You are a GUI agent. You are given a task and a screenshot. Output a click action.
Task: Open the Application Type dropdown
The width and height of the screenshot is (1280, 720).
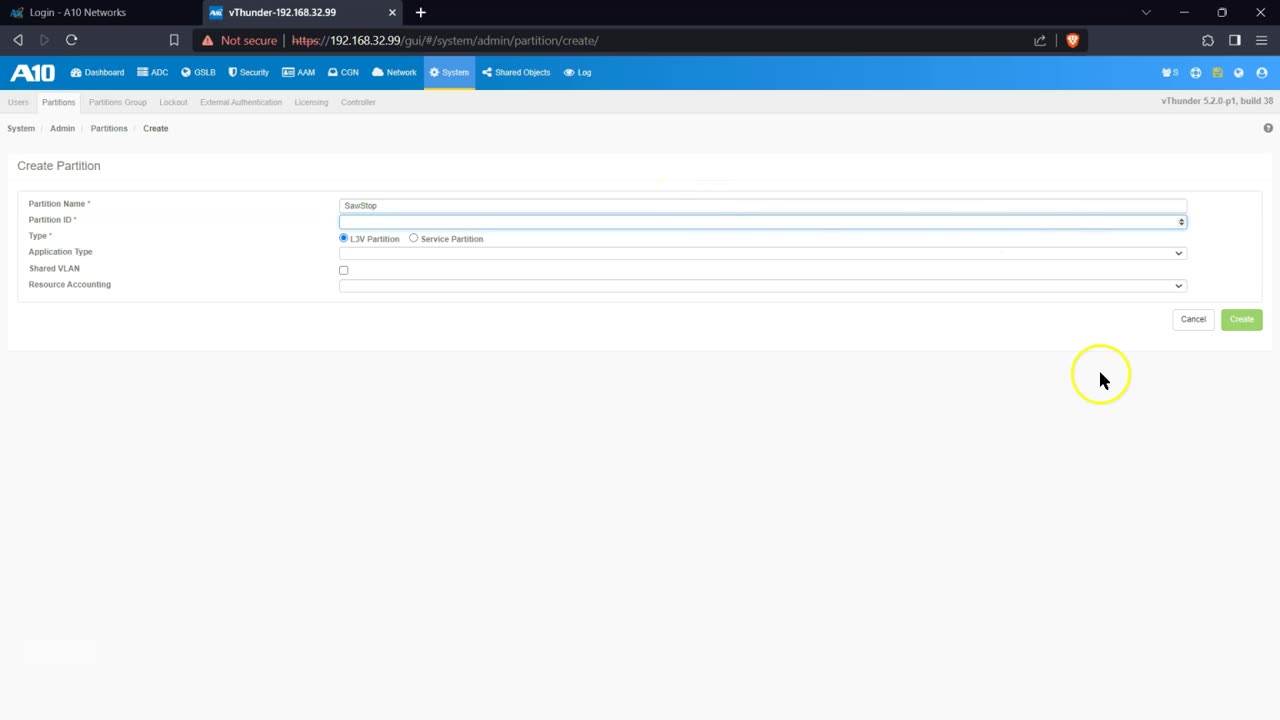(763, 253)
